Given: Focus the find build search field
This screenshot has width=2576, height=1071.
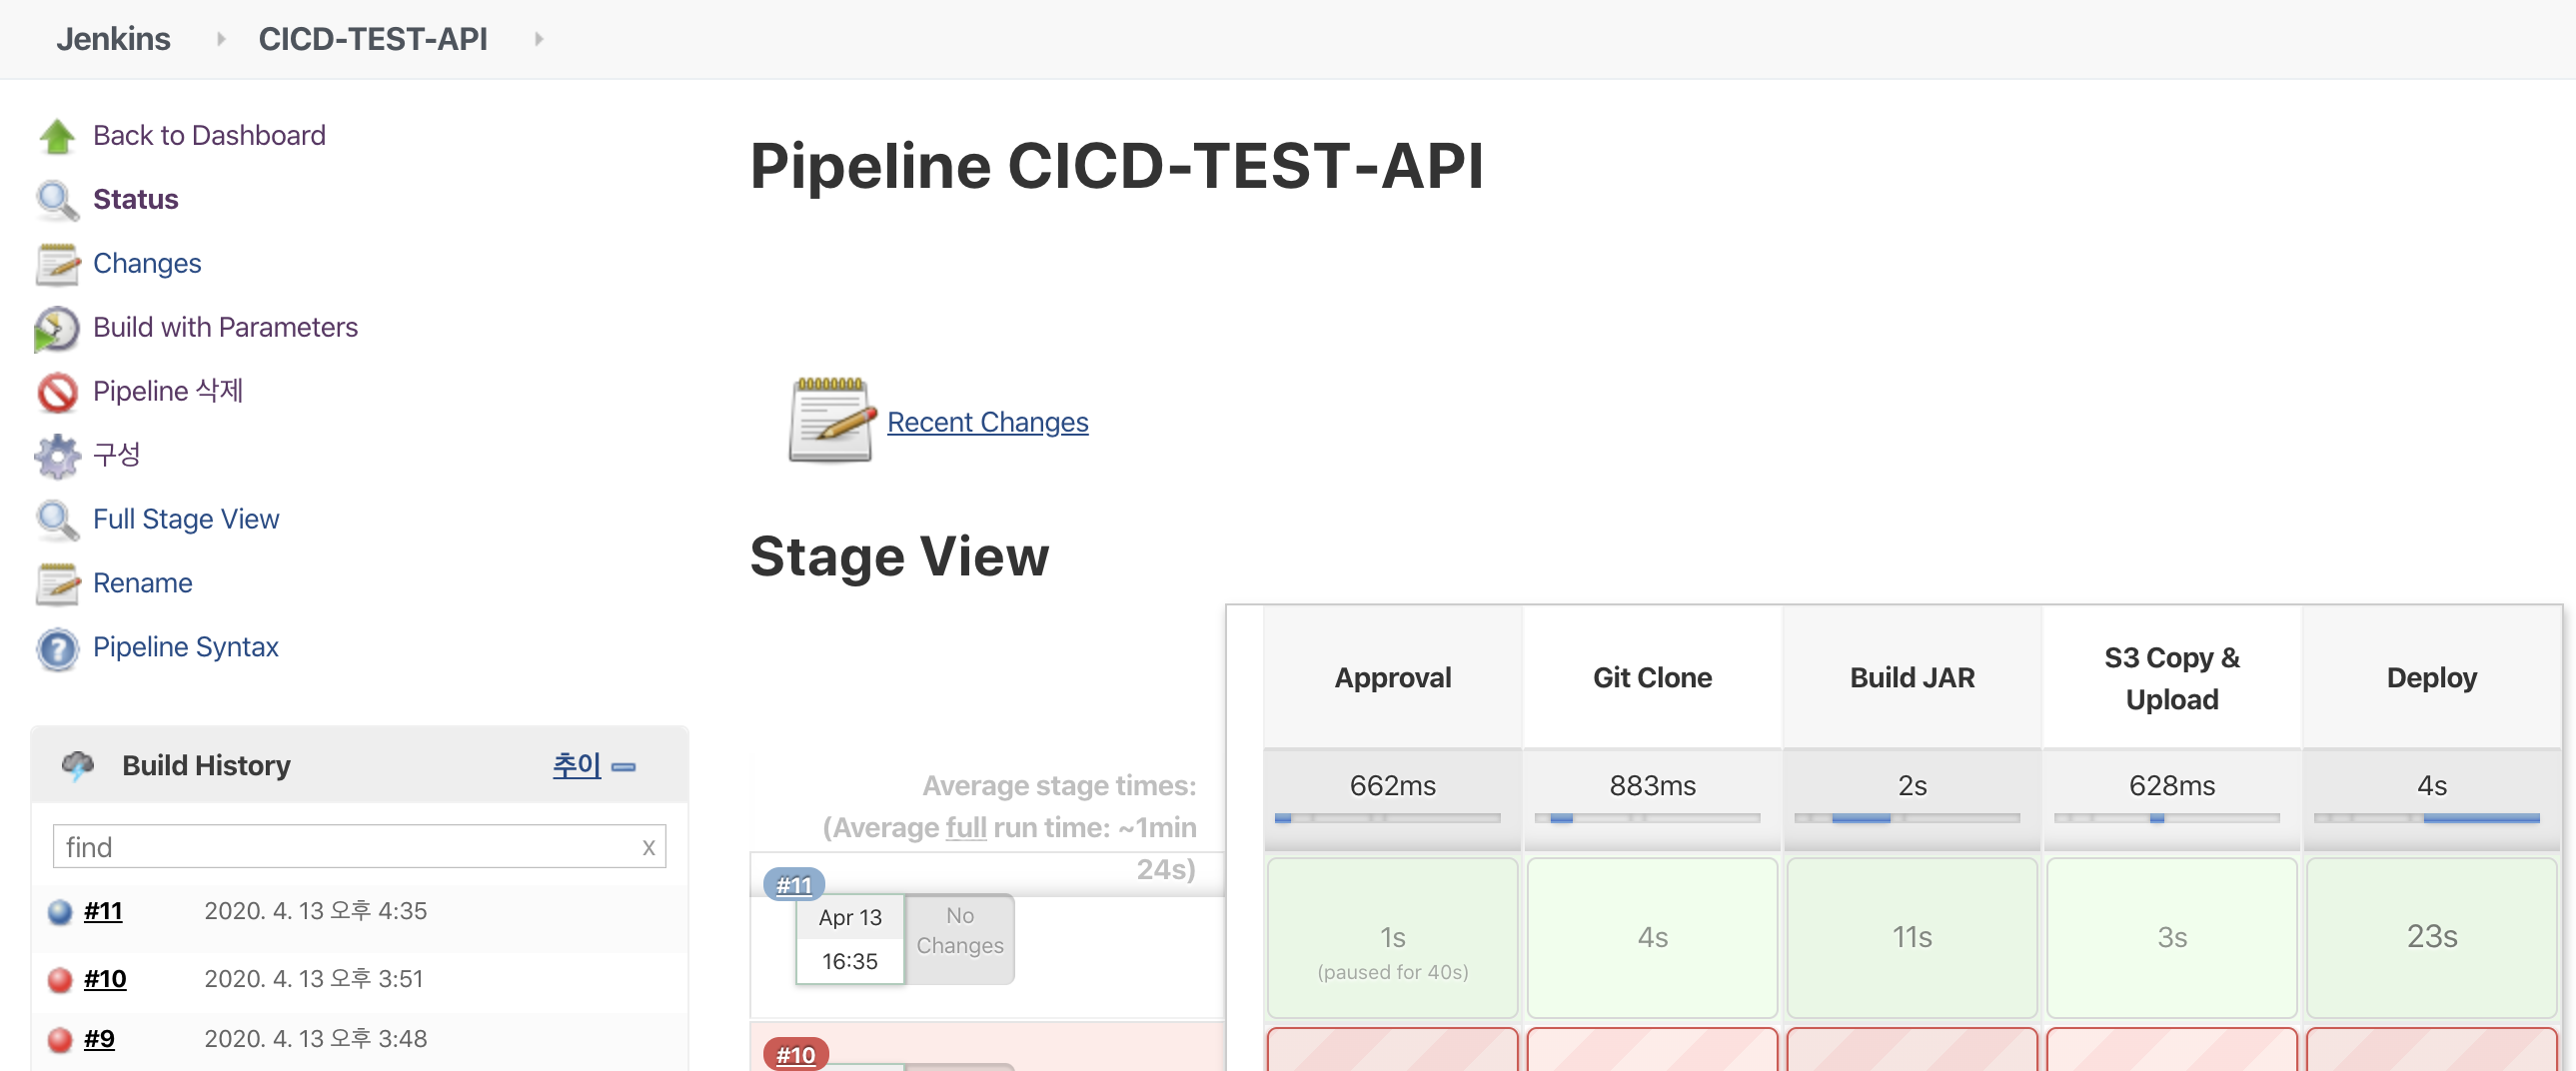Looking at the screenshot, I should (x=359, y=847).
